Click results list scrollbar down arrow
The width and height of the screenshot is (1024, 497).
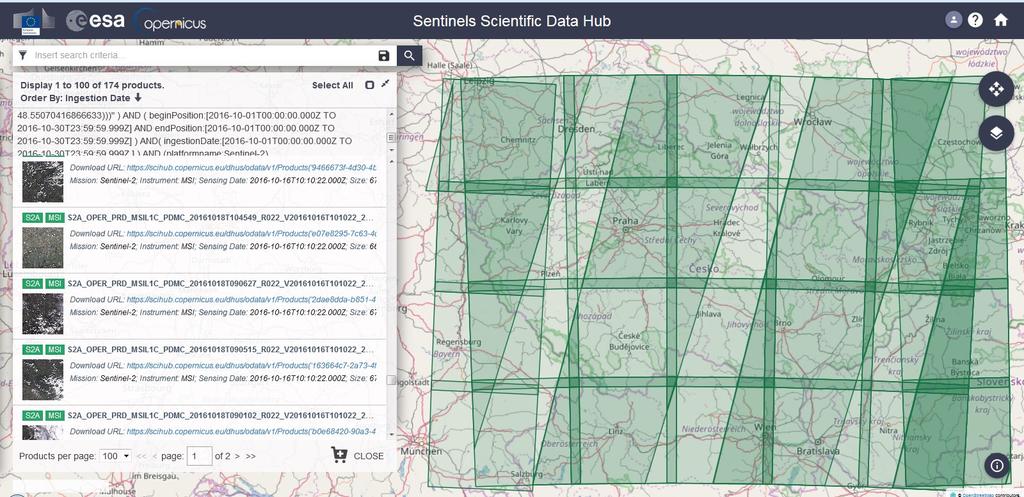click(x=391, y=434)
